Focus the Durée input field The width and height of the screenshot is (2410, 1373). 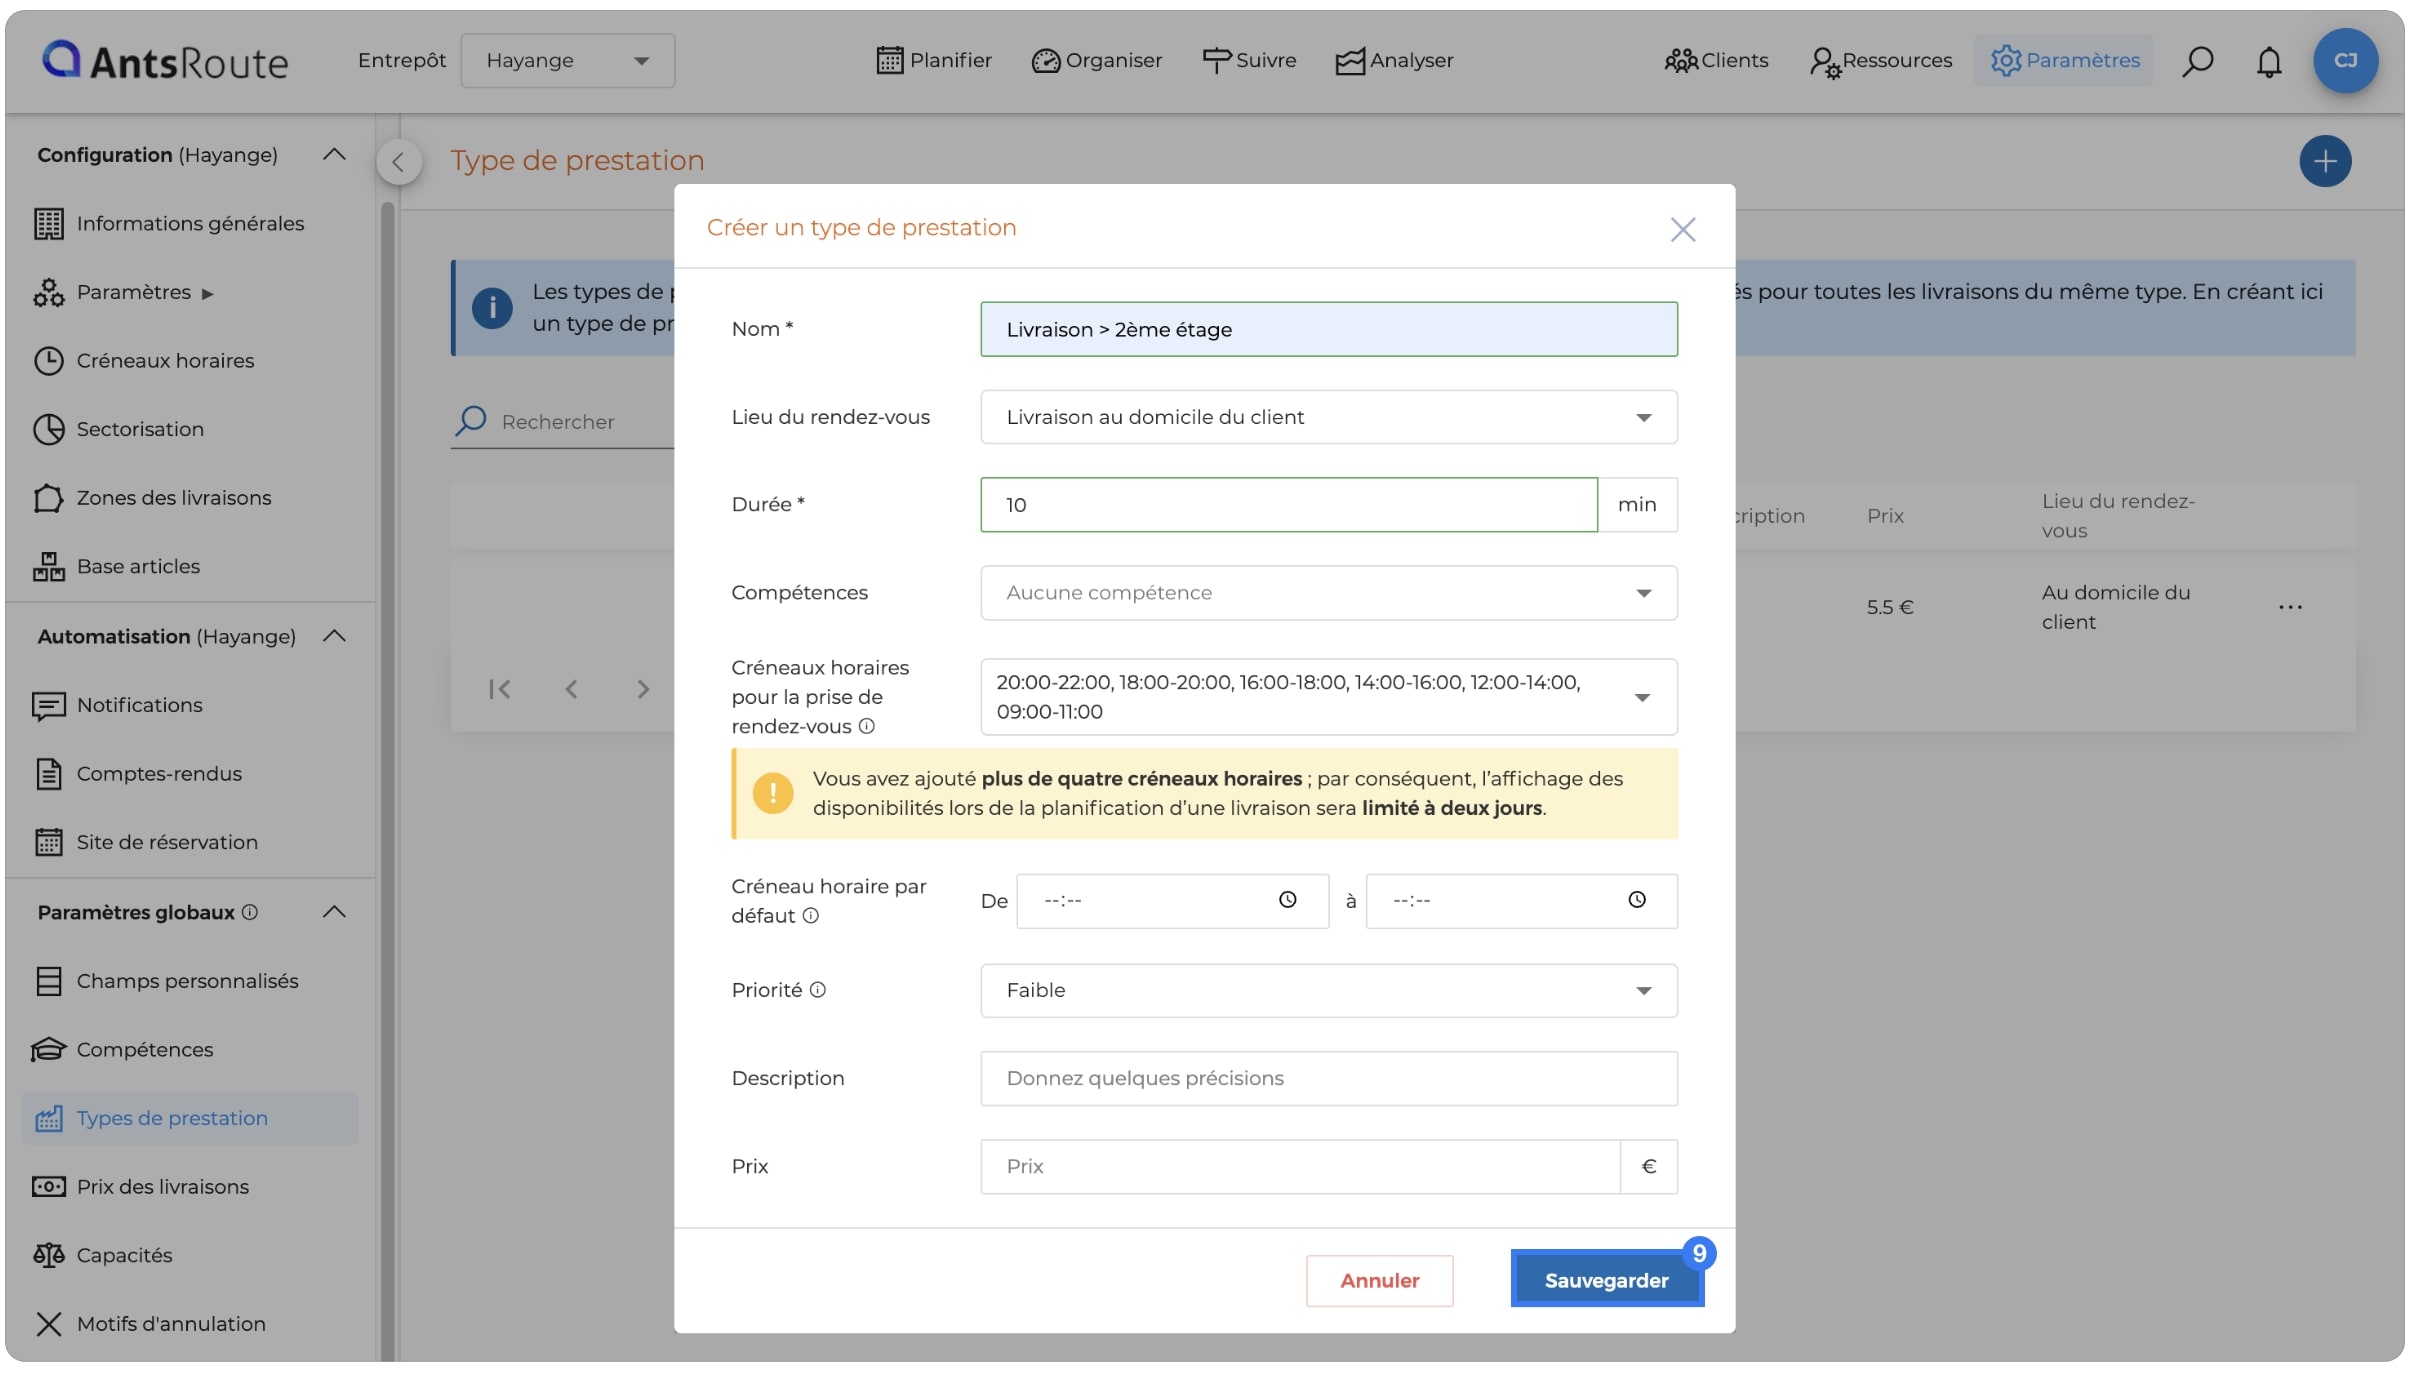click(x=1289, y=505)
